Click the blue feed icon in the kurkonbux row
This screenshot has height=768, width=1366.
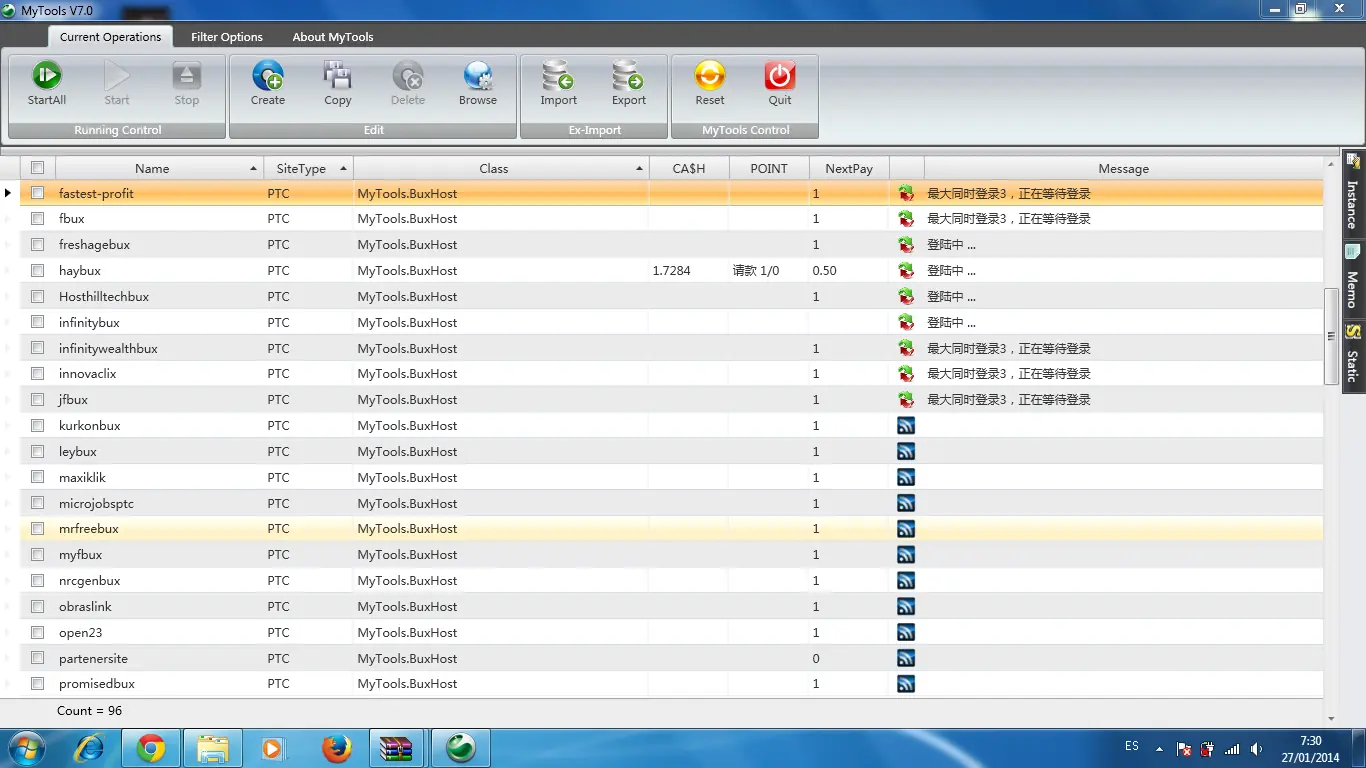click(906, 426)
